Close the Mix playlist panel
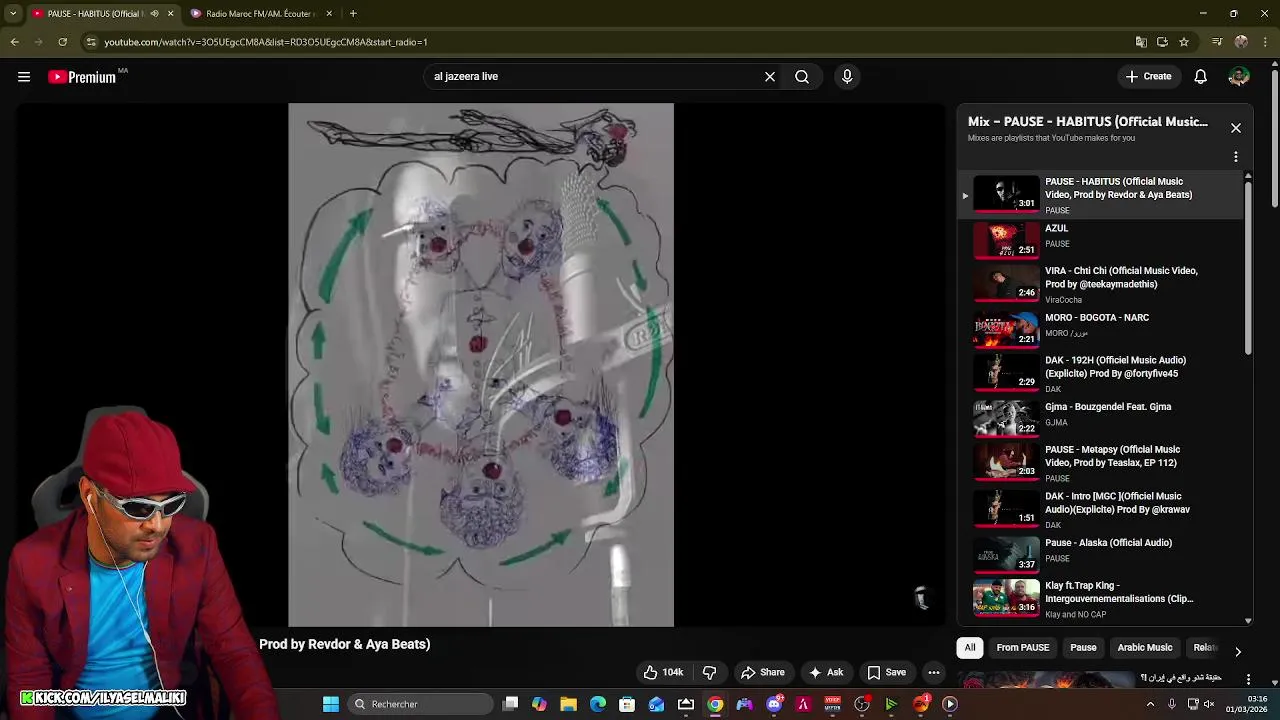Screen dimensions: 1280x720 point(1236,128)
